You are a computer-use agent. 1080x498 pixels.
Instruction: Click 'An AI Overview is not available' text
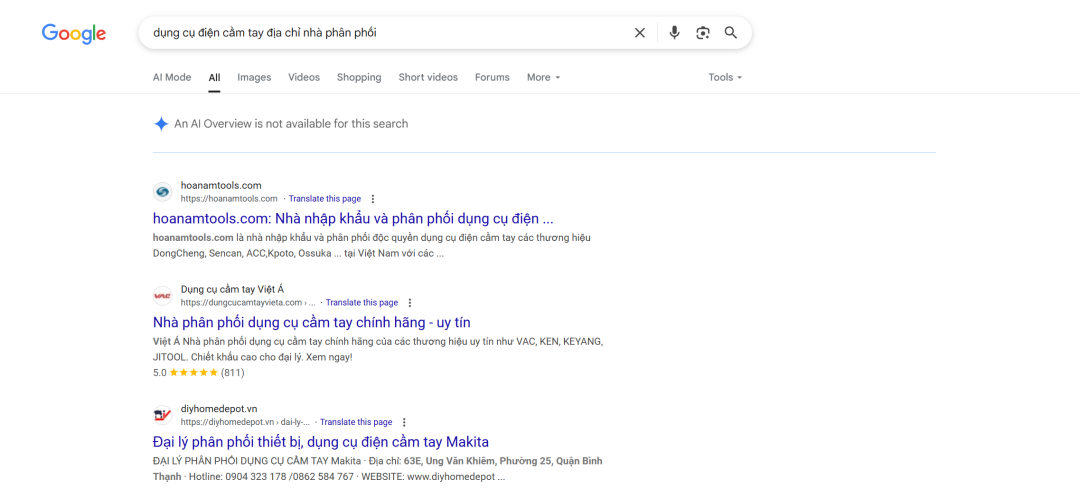coord(291,124)
